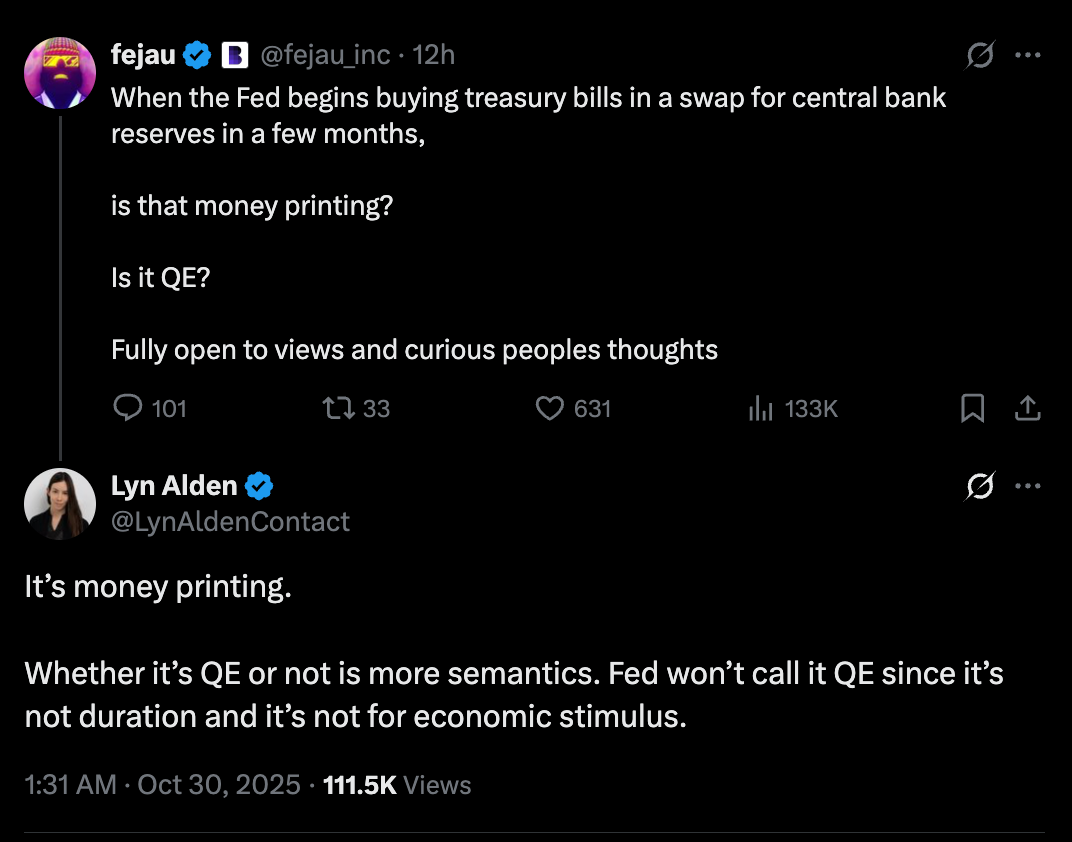Share fejau's post
Viewport: 1072px width, 842px height.
click(x=1028, y=408)
